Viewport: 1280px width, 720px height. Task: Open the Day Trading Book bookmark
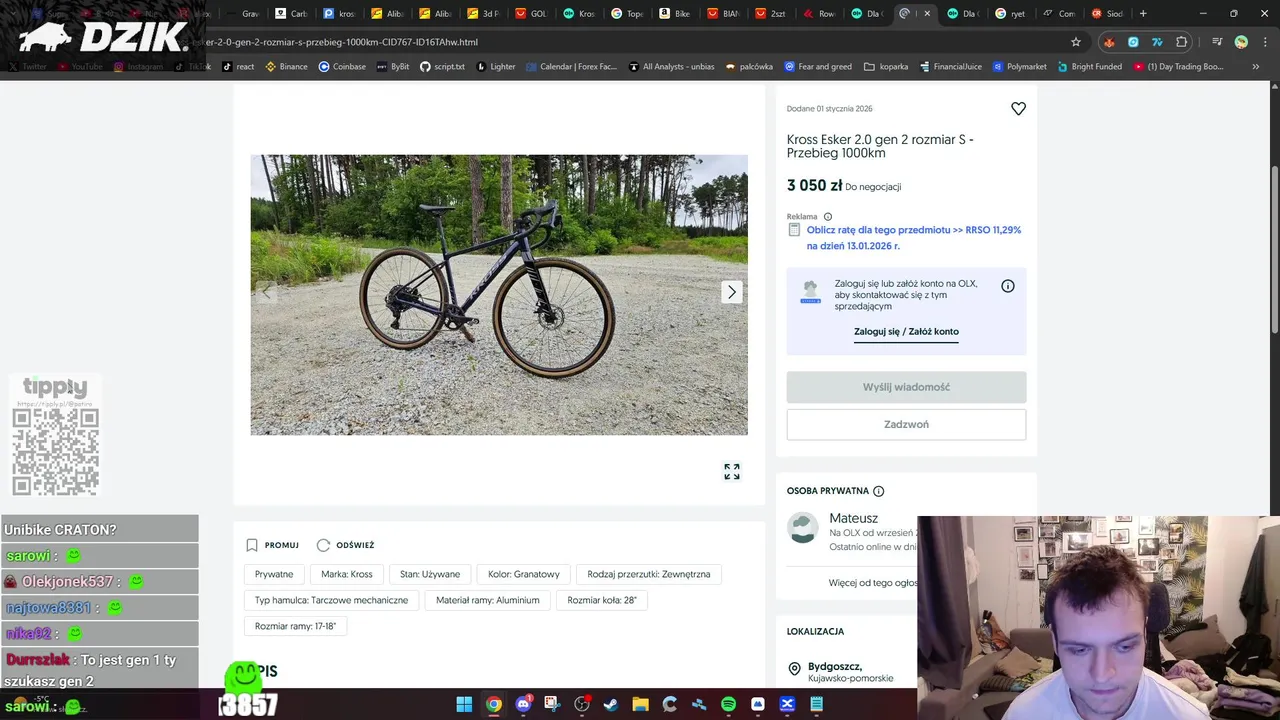(1178, 66)
